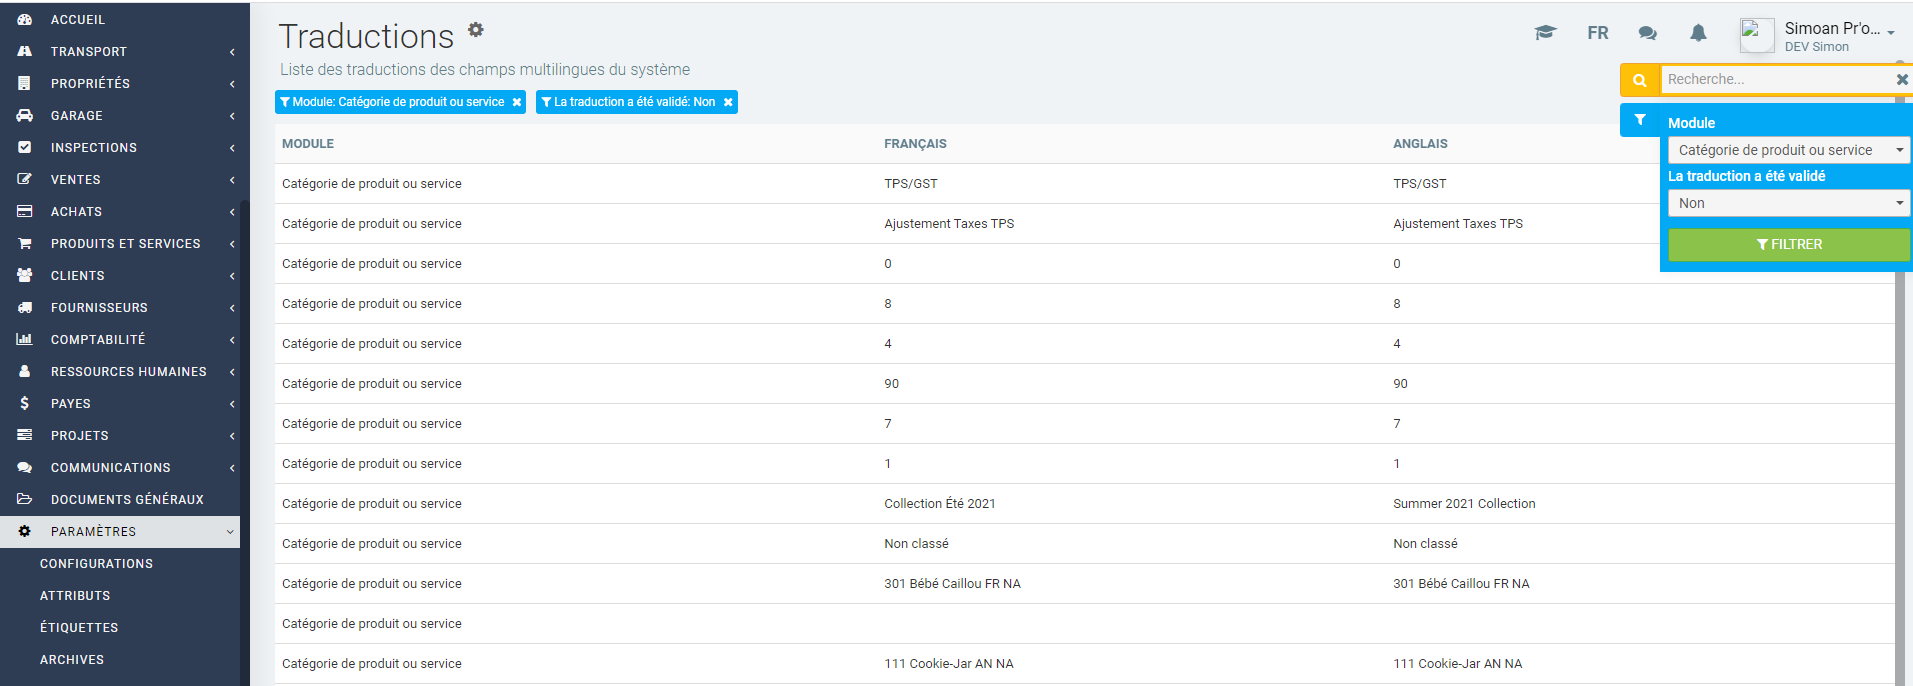Clear the search field with X

coord(1901,79)
